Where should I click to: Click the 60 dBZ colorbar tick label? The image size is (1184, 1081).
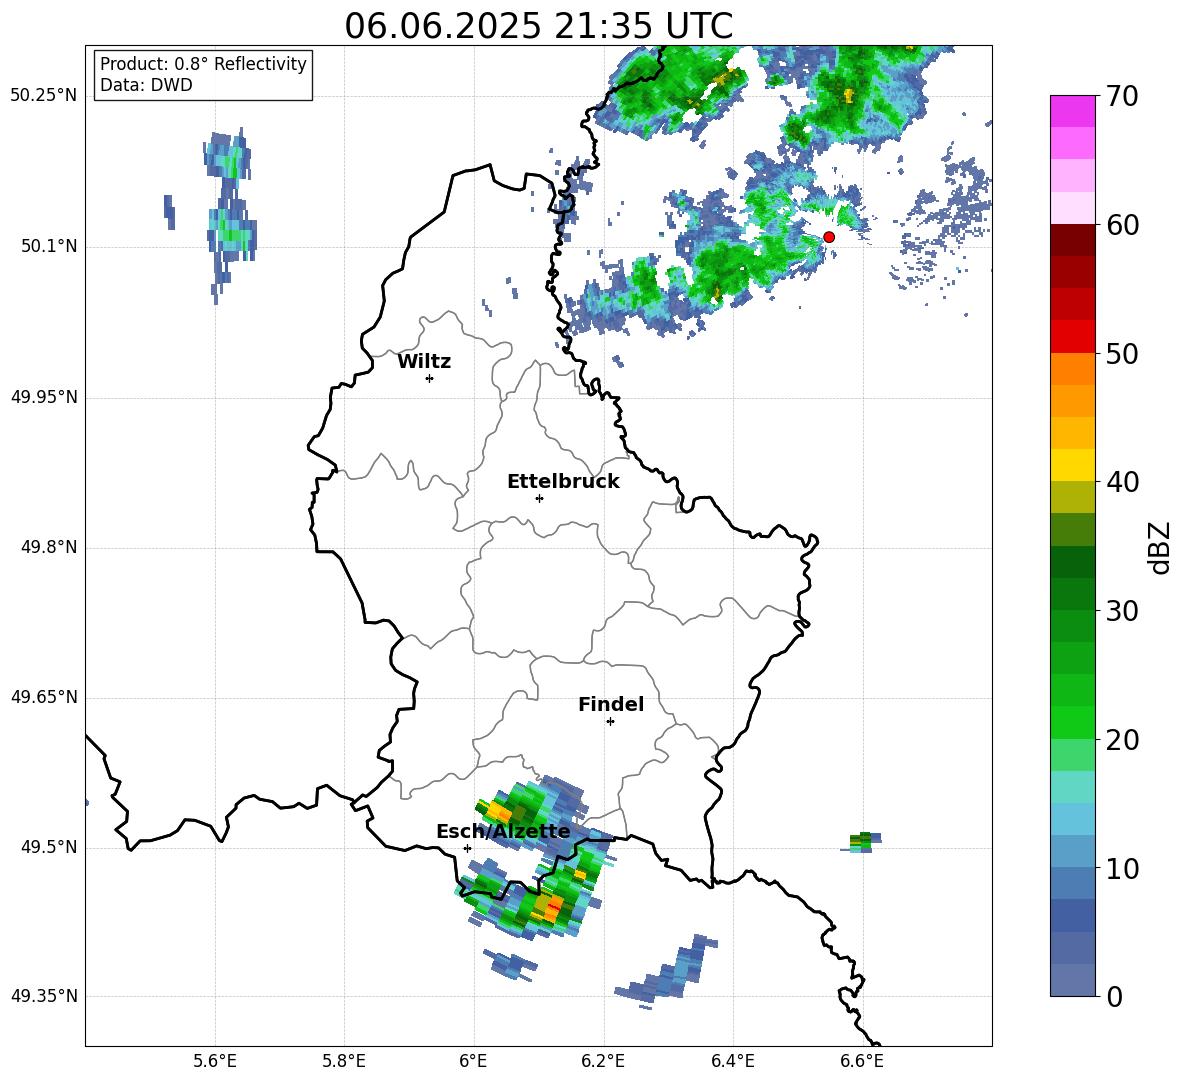(1122, 225)
